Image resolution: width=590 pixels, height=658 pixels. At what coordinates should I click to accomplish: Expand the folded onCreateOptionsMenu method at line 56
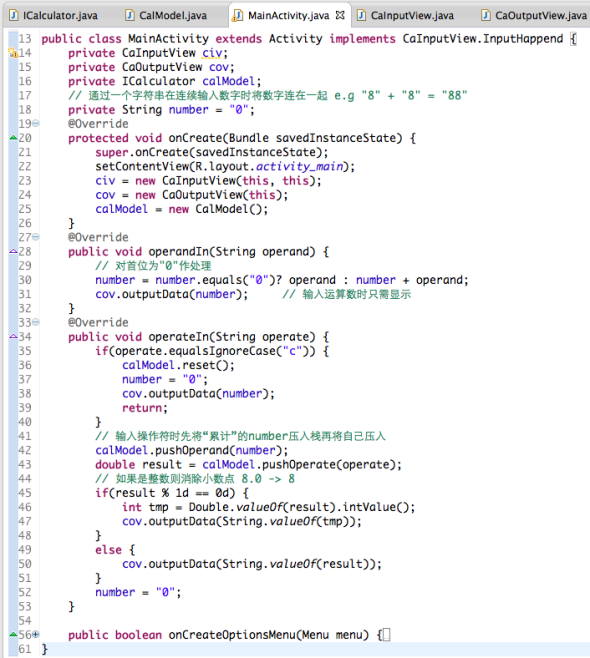(x=36, y=634)
